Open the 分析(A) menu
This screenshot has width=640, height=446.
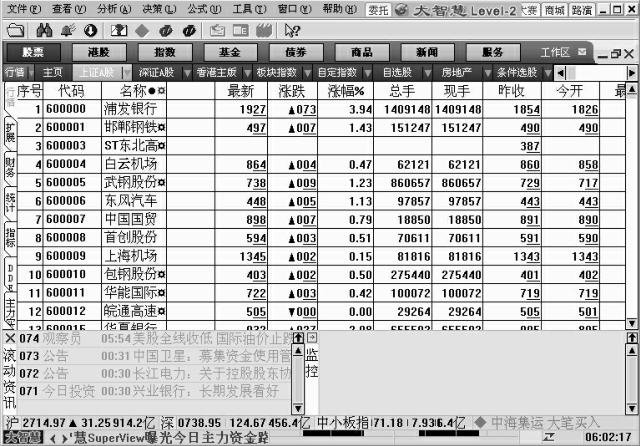tap(114, 9)
